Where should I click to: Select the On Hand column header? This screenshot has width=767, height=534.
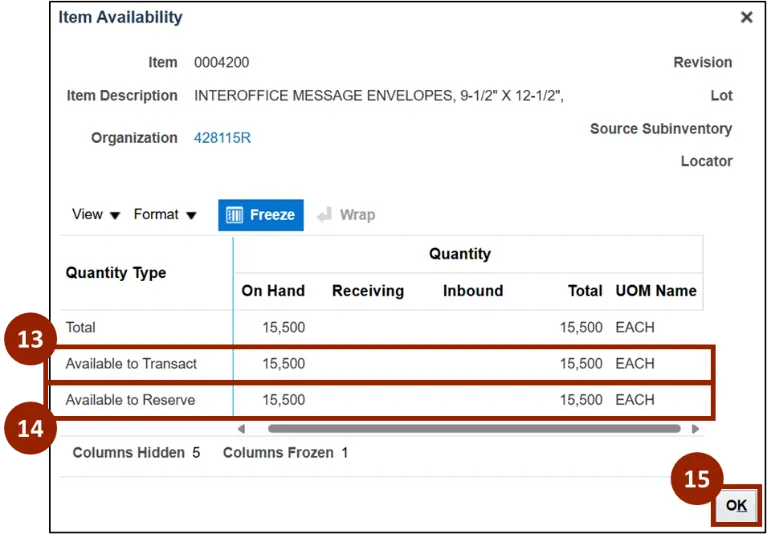[273, 291]
